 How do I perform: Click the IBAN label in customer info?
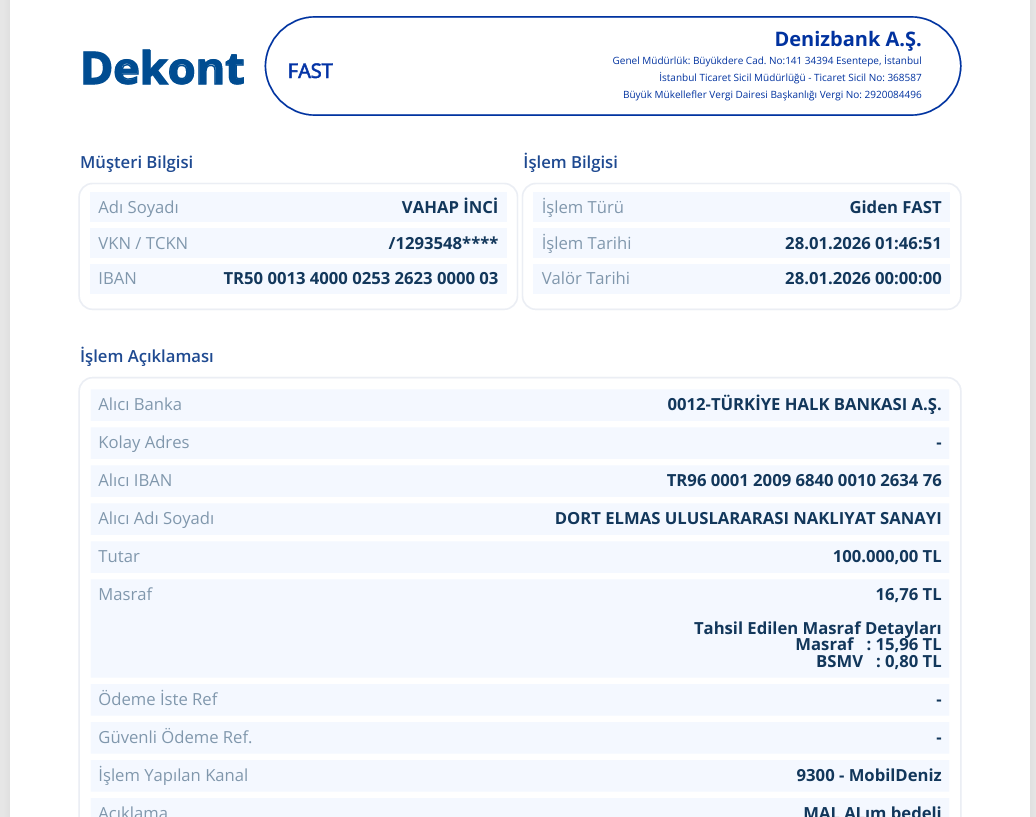(117, 278)
